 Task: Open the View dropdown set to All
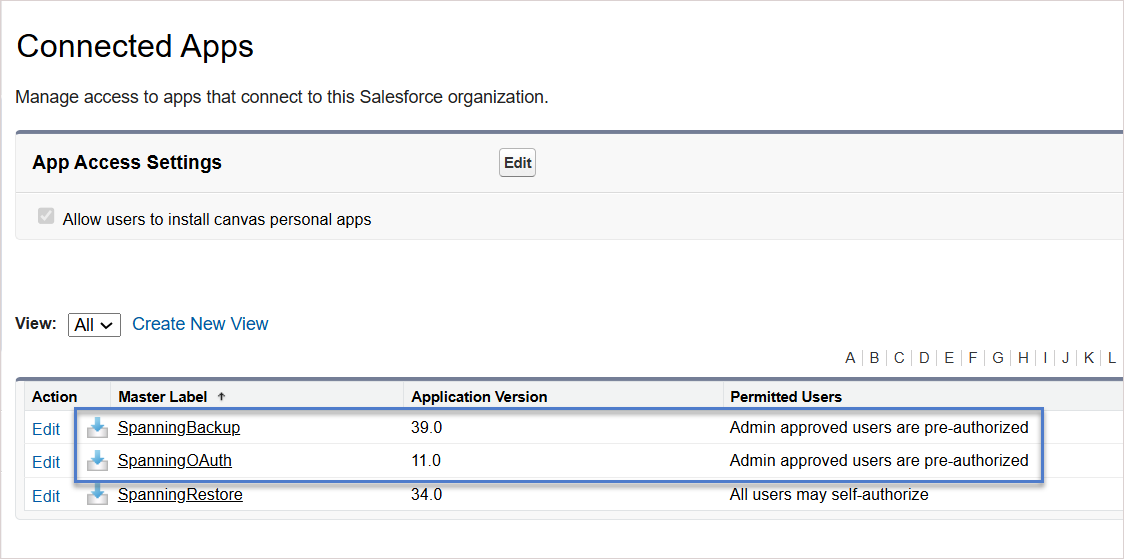(x=95, y=325)
